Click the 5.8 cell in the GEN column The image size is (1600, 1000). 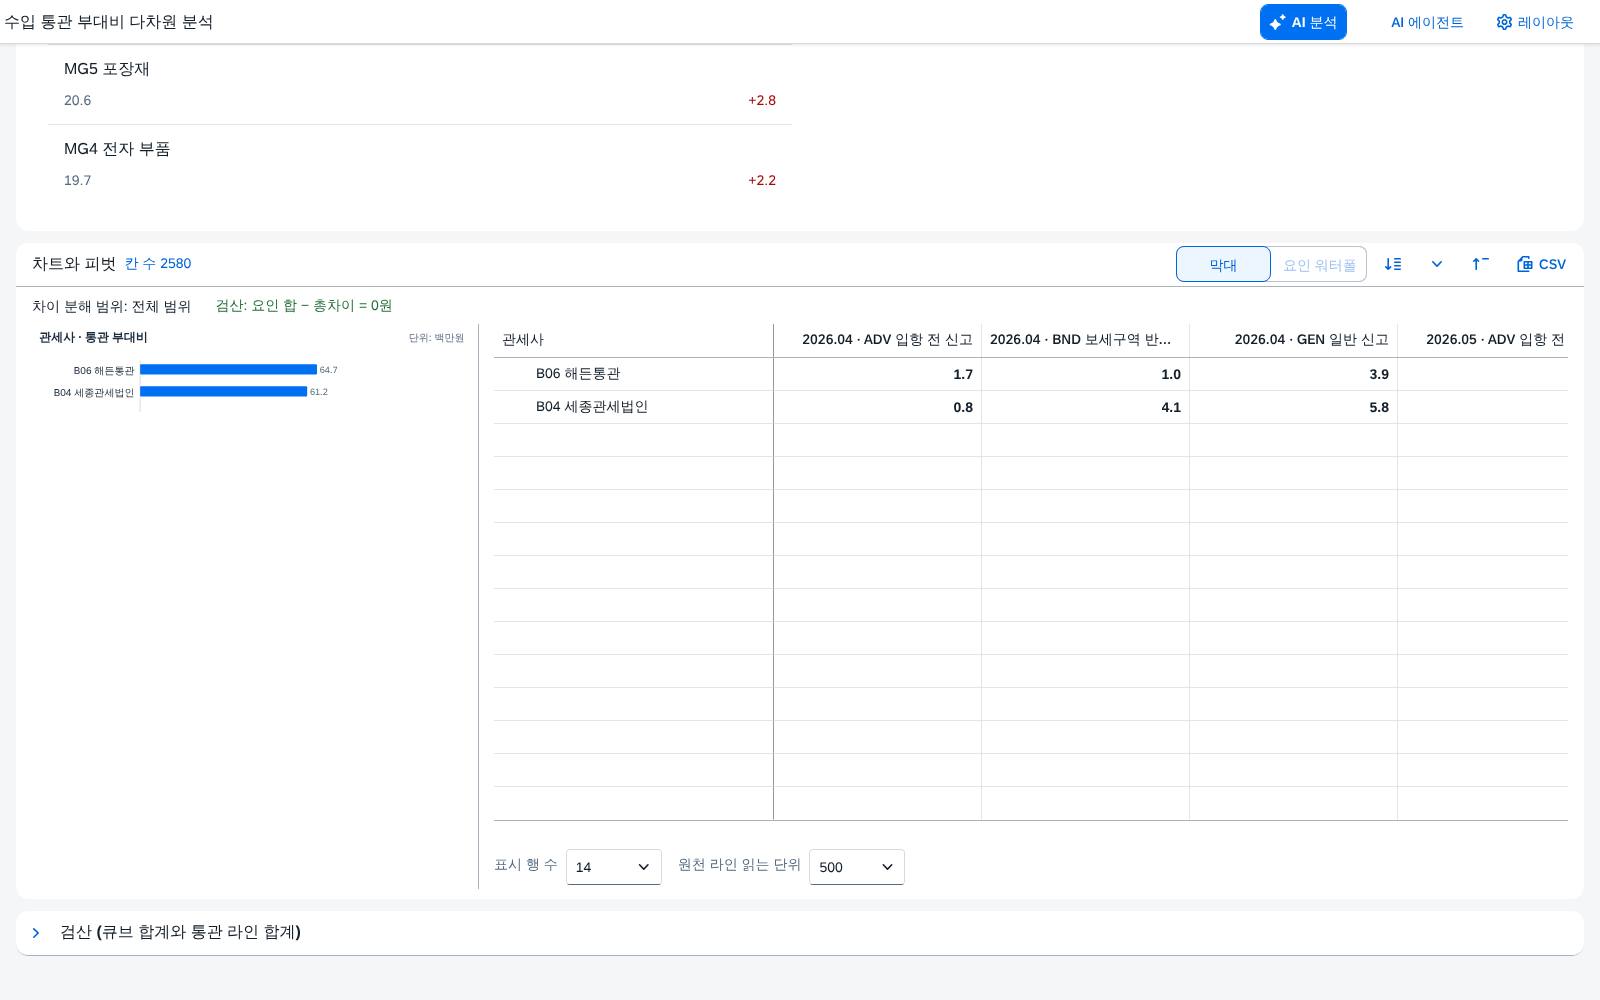[1293, 407]
